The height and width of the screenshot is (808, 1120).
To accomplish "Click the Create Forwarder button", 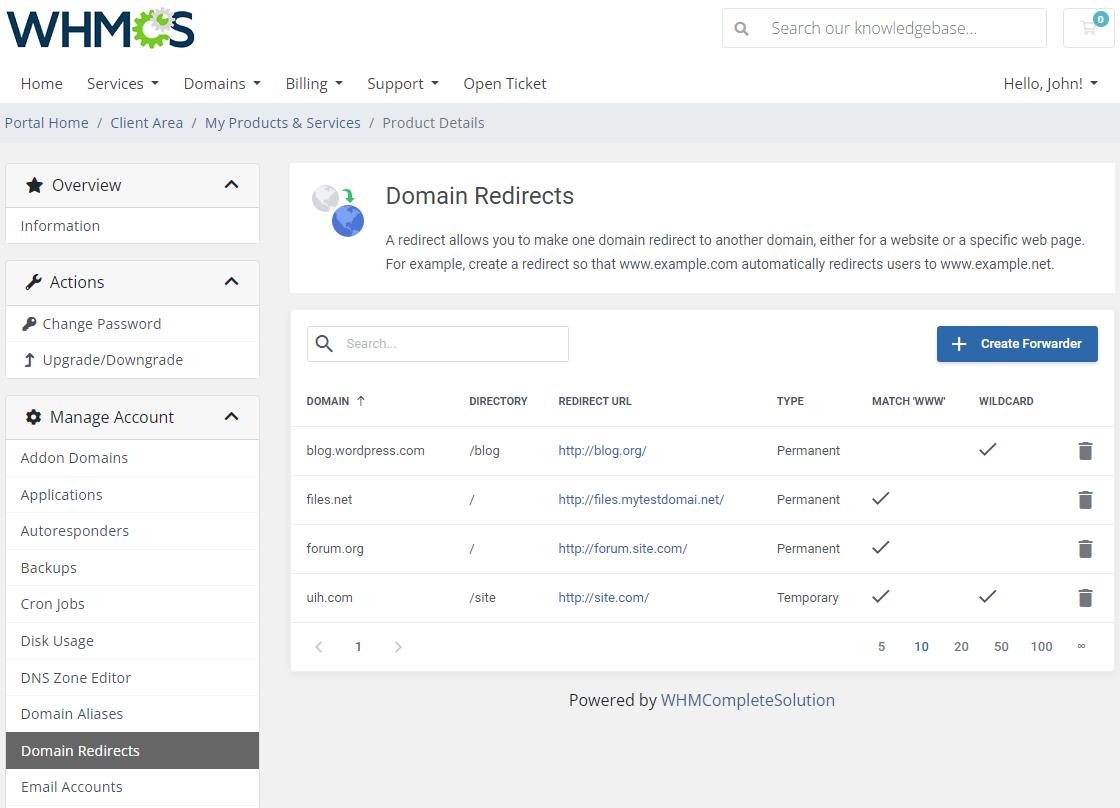I will click(1017, 344).
